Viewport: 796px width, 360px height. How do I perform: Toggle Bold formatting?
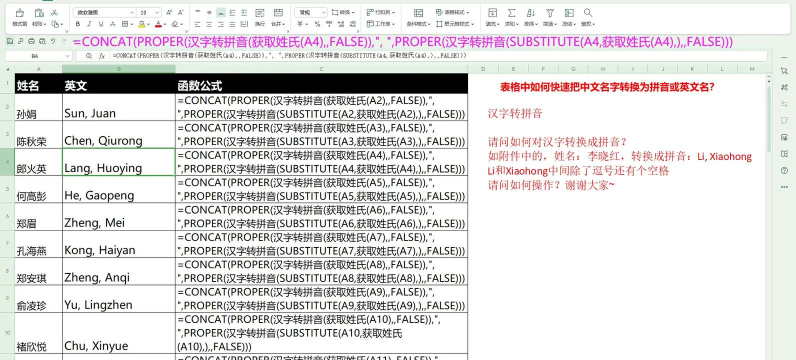click(x=78, y=24)
